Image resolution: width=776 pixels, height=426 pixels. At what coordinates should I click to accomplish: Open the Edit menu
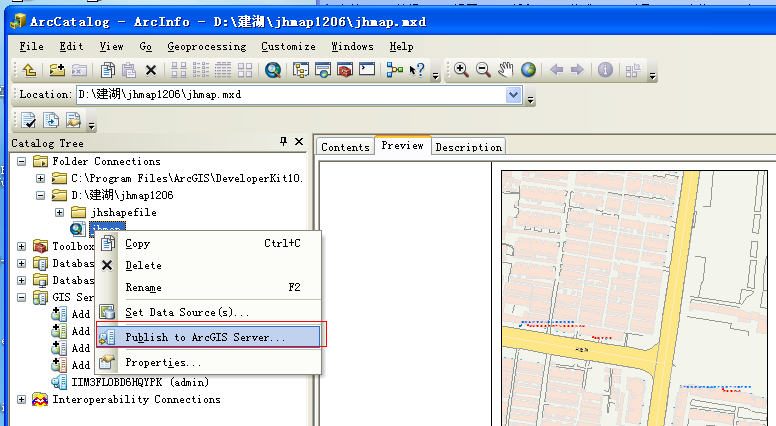tap(71, 47)
